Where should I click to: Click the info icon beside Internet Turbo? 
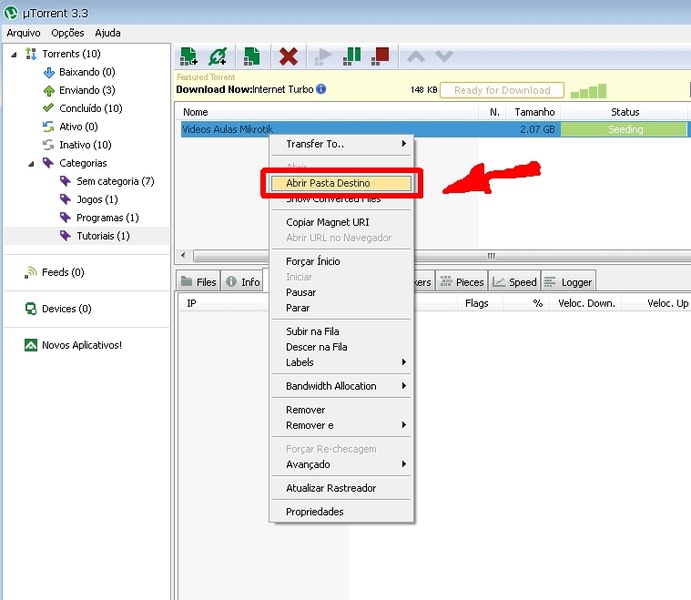point(321,89)
